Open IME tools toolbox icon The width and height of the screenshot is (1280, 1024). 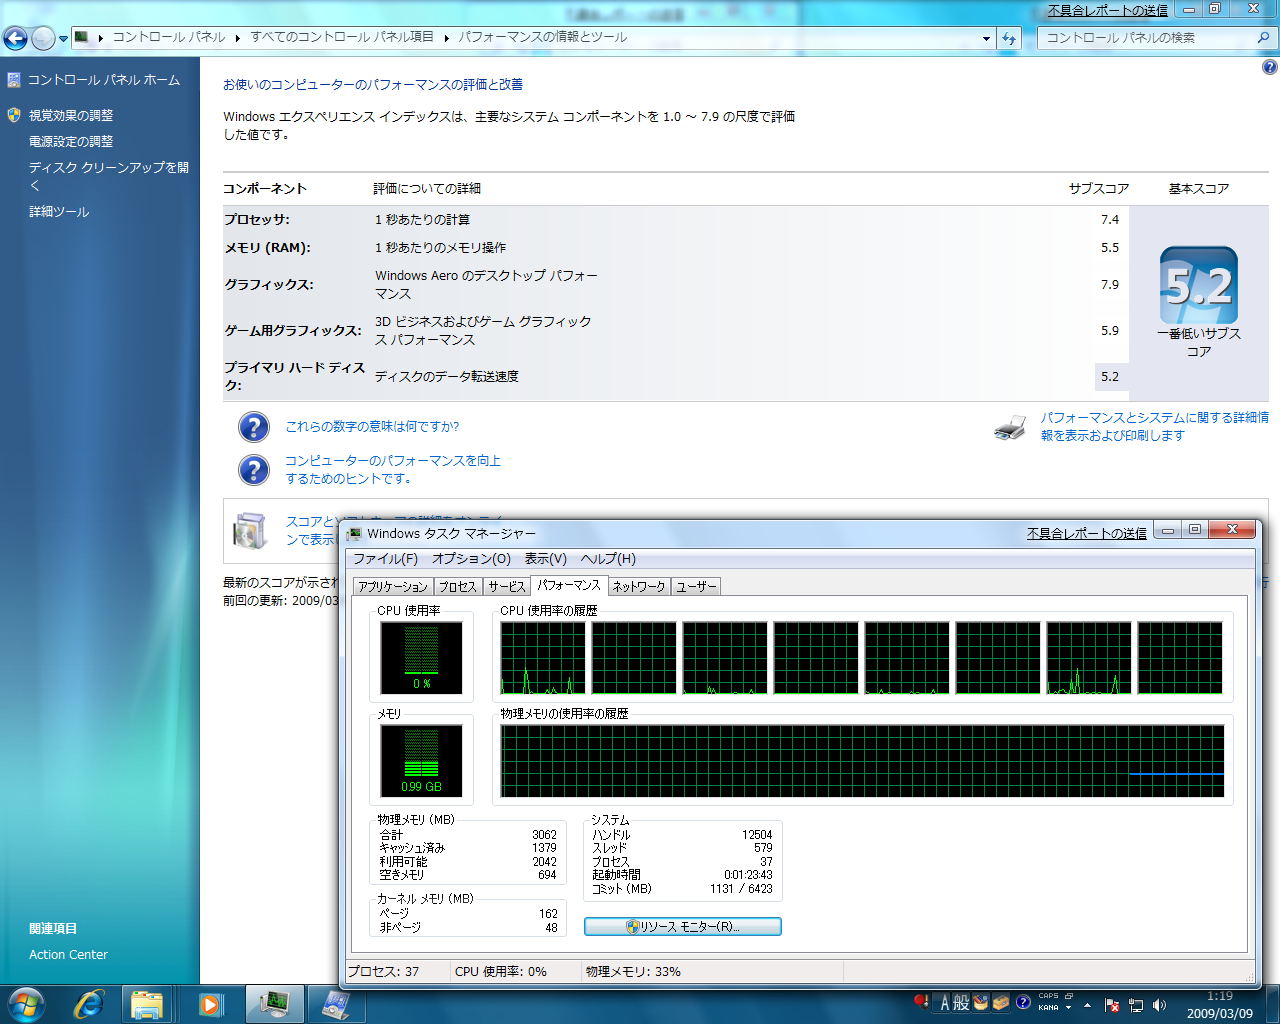[1001, 1003]
